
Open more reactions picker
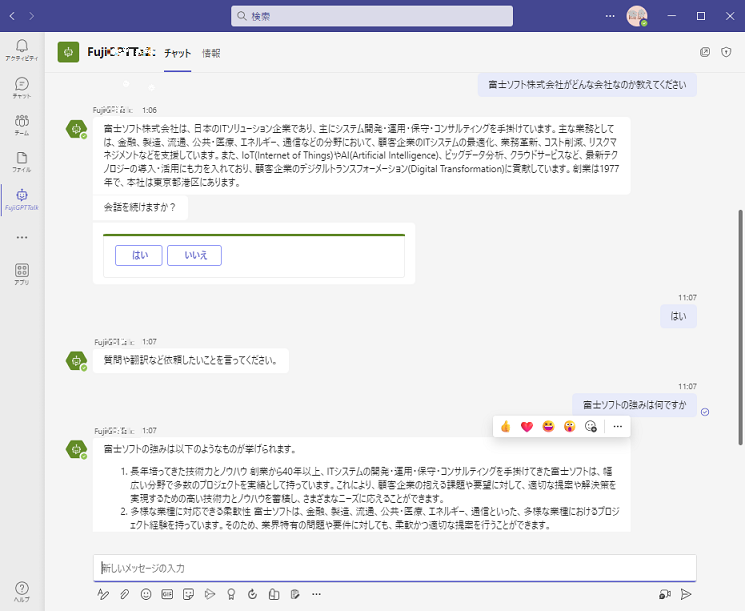(x=591, y=427)
